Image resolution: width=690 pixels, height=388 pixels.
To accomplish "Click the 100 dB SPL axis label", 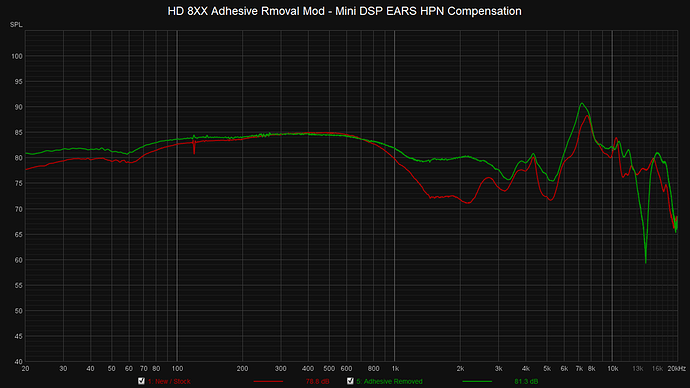I will click(x=17, y=56).
